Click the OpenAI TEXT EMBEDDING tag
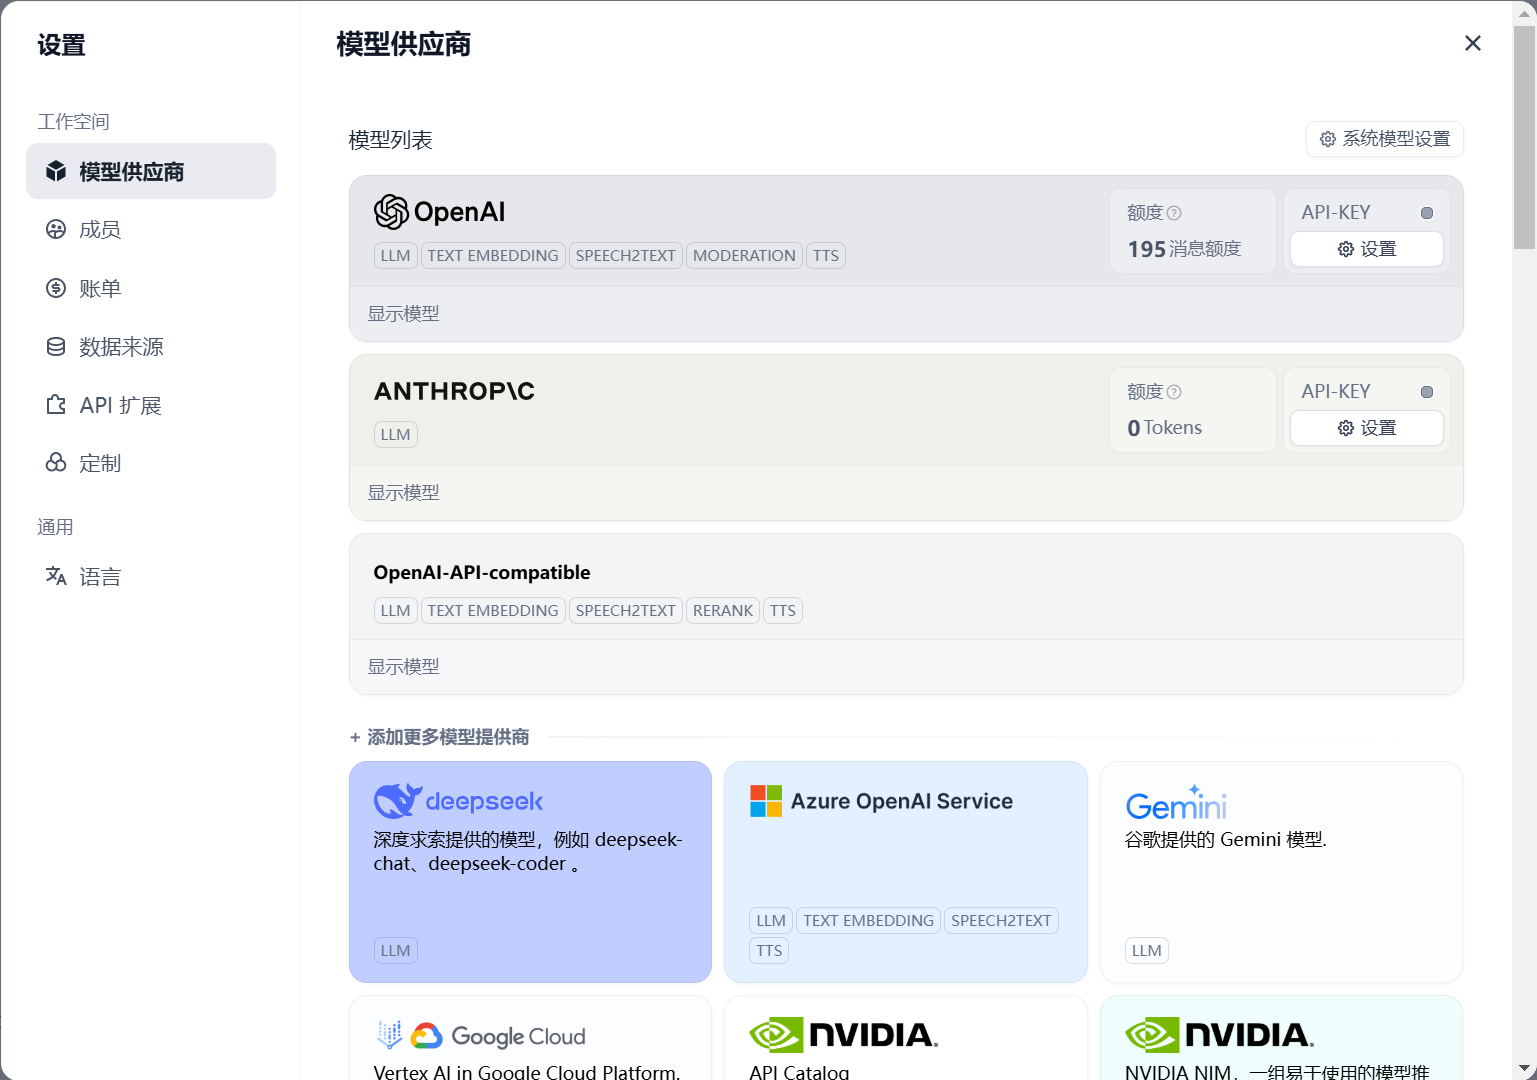The image size is (1537, 1080). [x=493, y=256]
